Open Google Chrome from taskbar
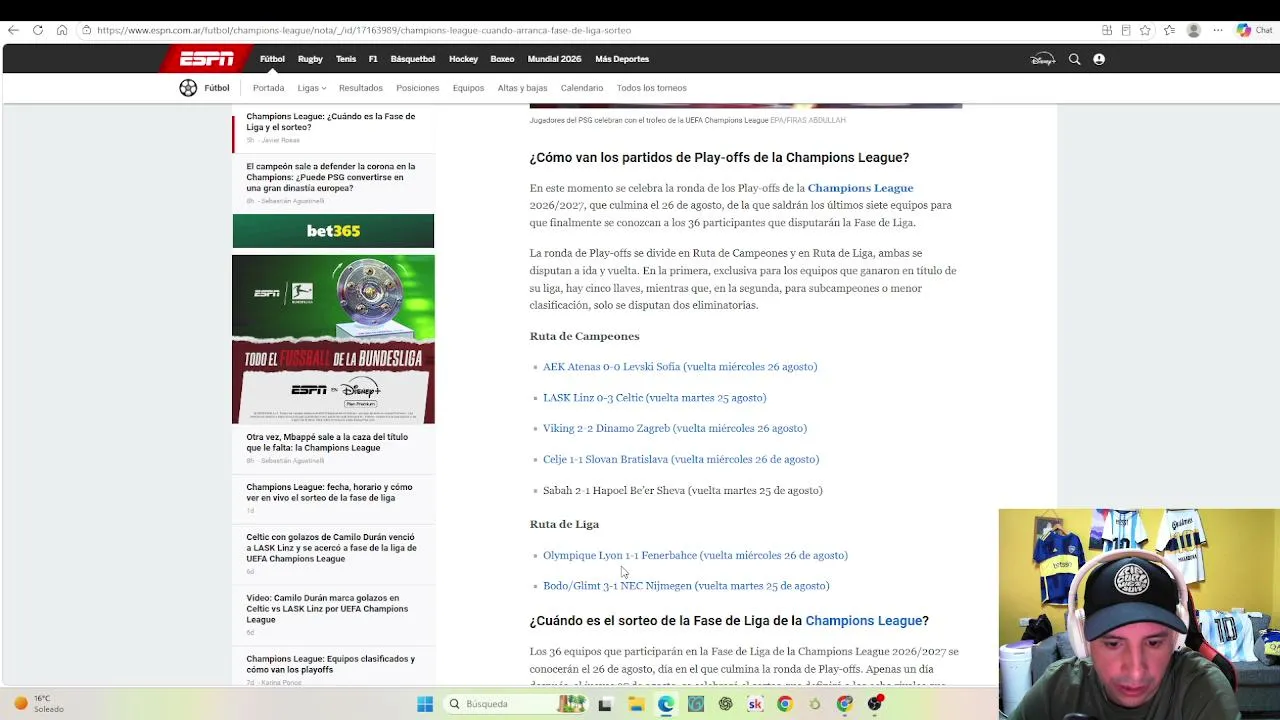The width and height of the screenshot is (1280, 720). coord(785,704)
